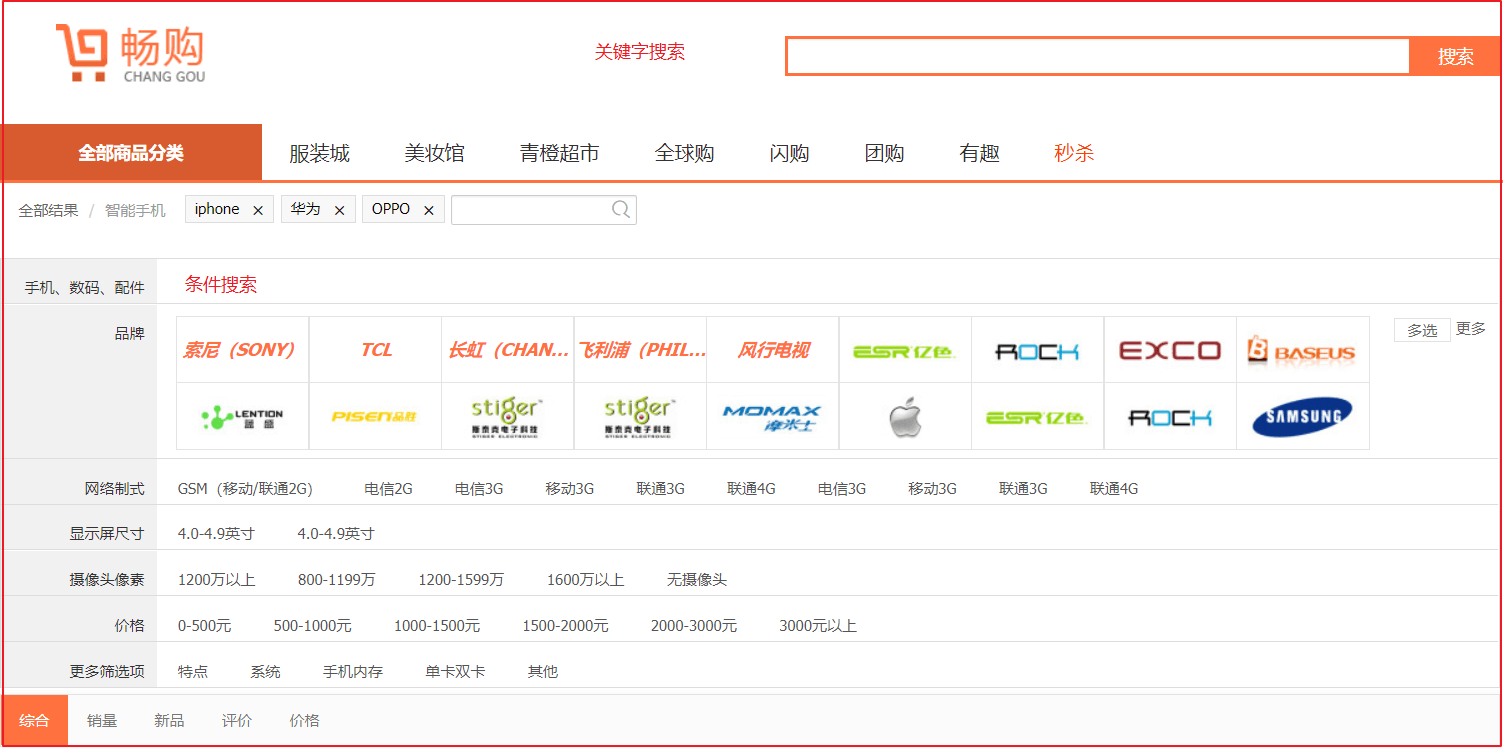Filter camera by 800-1199万
The width and height of the screenshot is (1503, 748).
[337, 580]
